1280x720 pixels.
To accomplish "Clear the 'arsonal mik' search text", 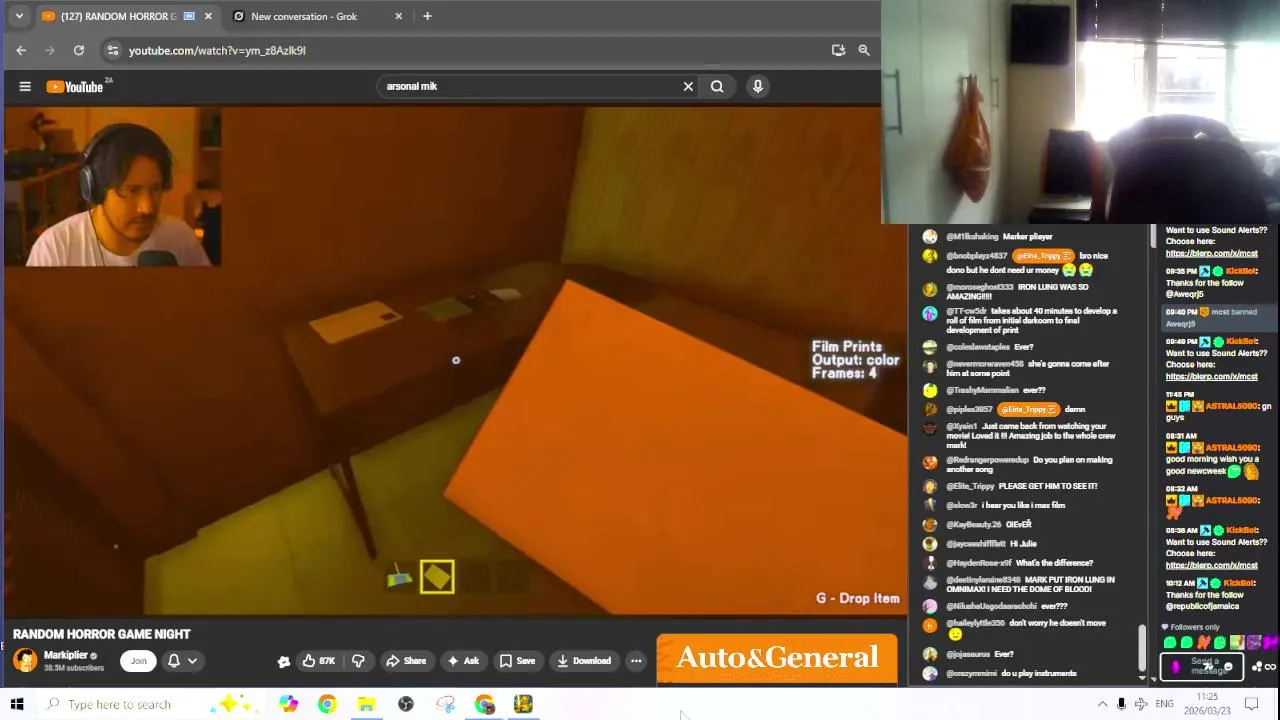I will coord(688,87).
